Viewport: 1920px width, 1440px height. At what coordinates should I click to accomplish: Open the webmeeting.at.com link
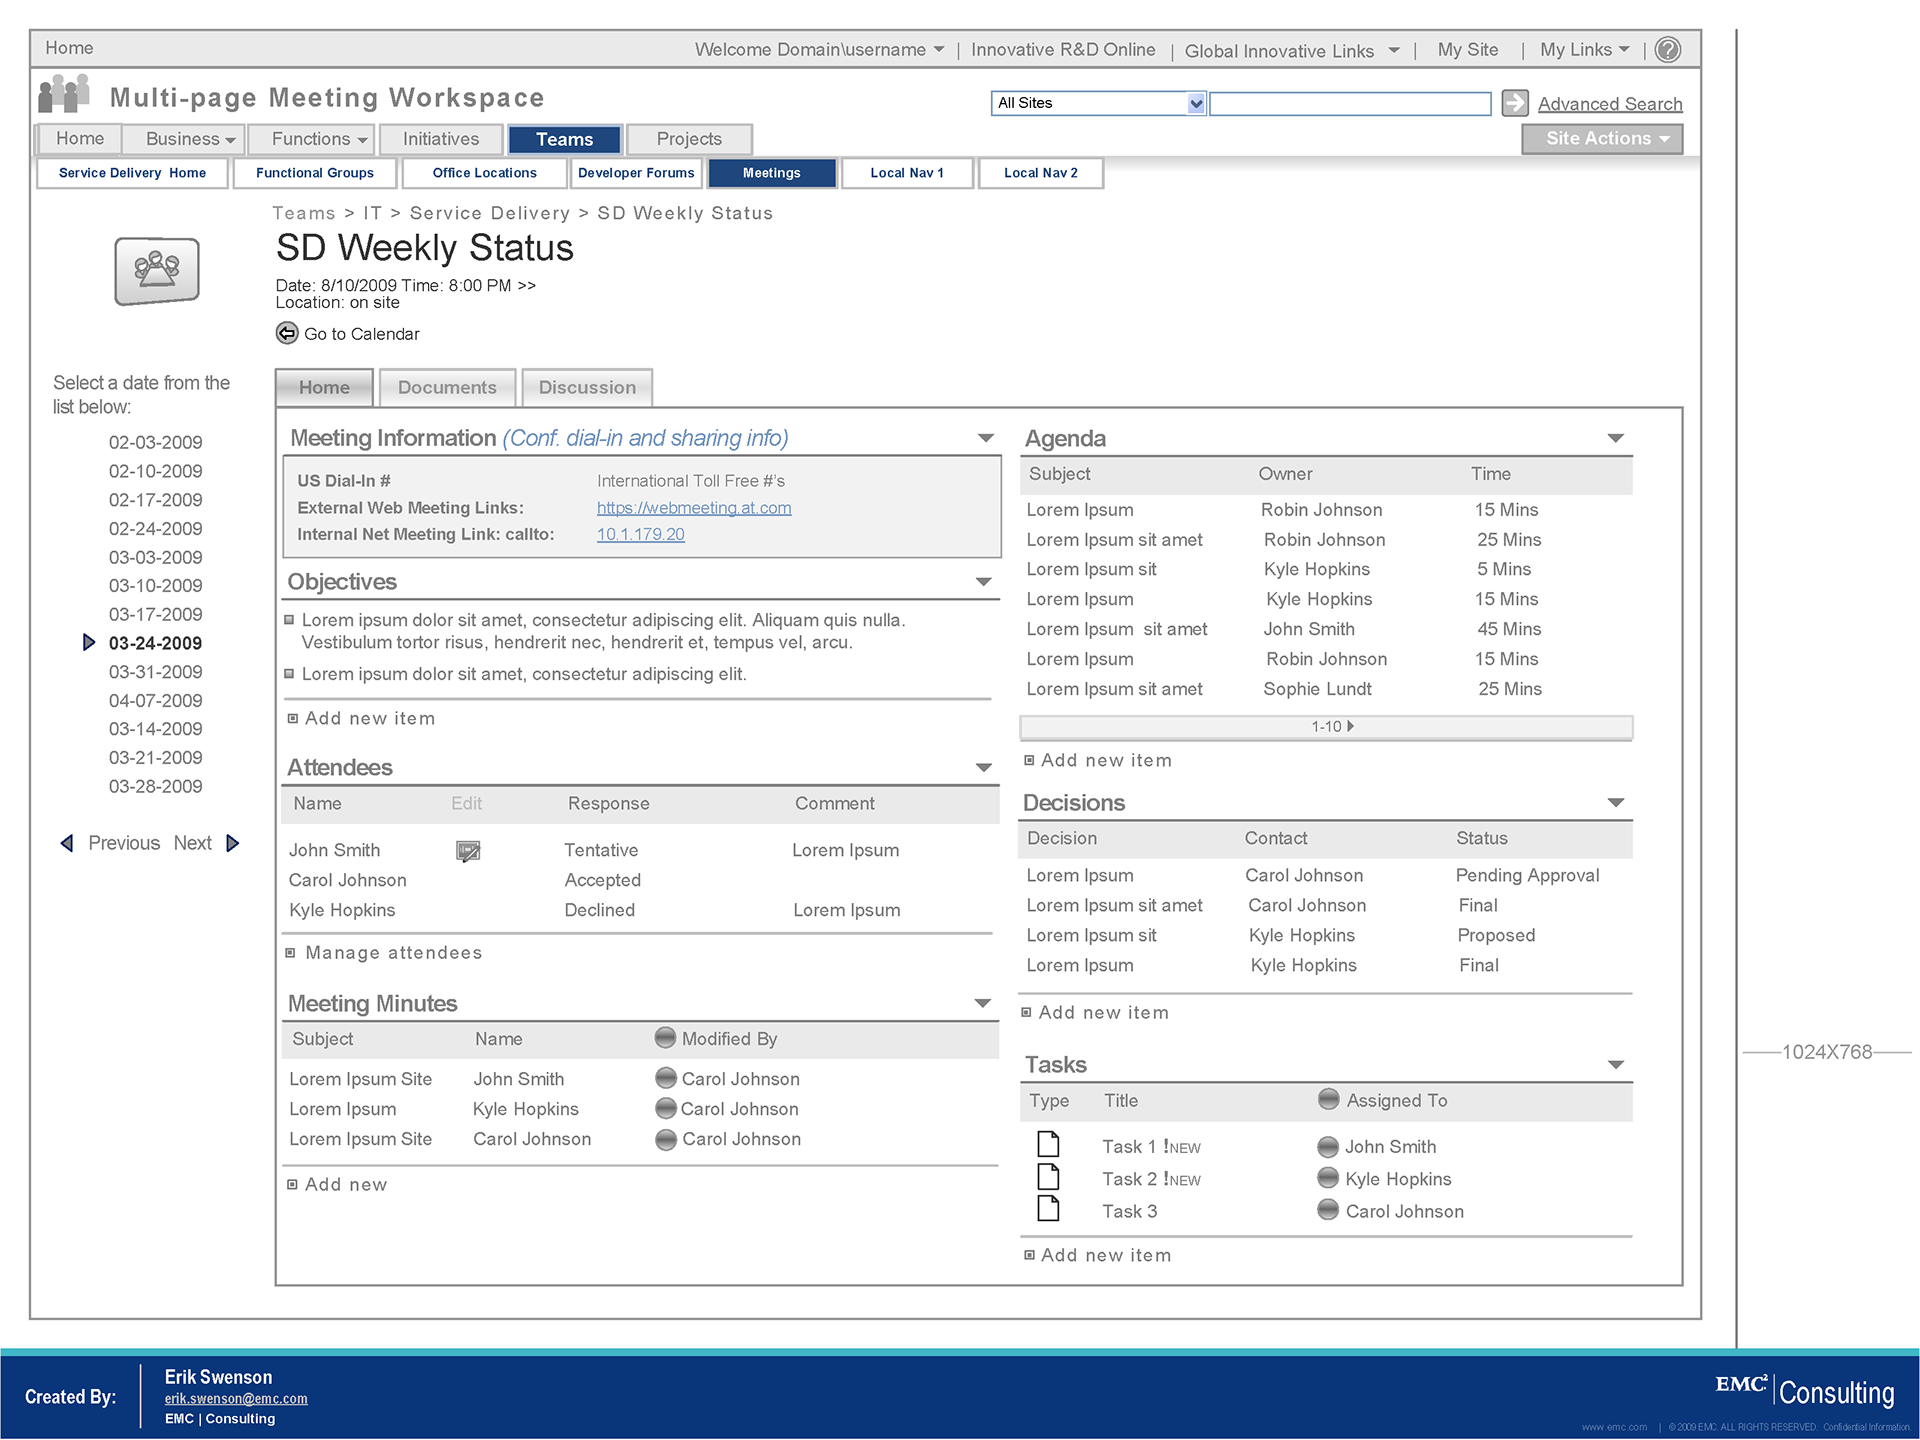(693, 508)
